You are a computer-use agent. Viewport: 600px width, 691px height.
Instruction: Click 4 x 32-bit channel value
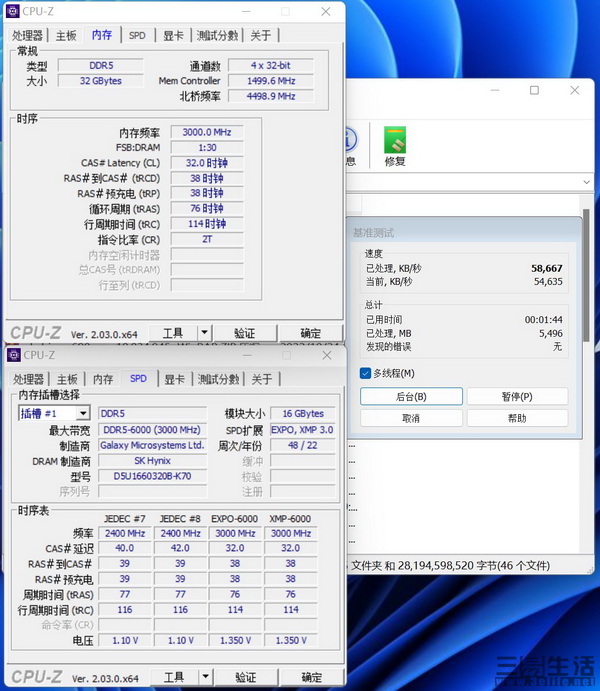271,66
